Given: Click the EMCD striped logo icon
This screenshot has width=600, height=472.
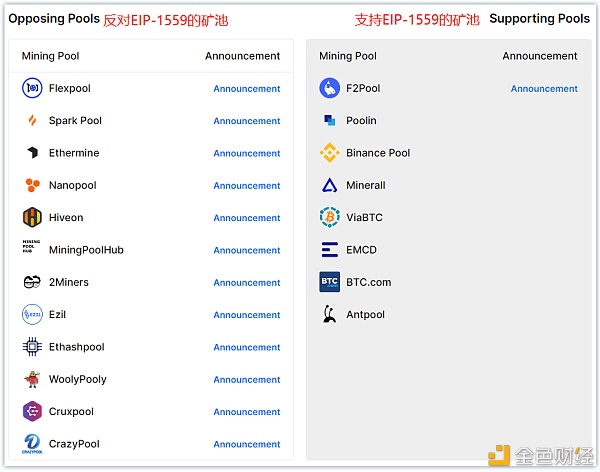Looking at the screenshot, I should [329, 250].
